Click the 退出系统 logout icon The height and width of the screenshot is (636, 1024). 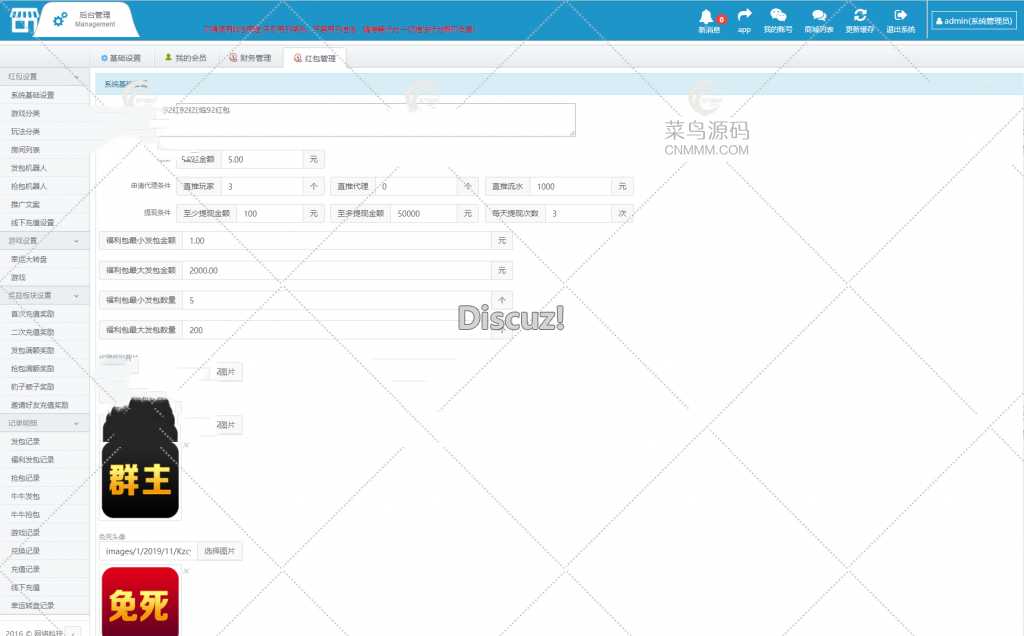[x=900, y=16]
